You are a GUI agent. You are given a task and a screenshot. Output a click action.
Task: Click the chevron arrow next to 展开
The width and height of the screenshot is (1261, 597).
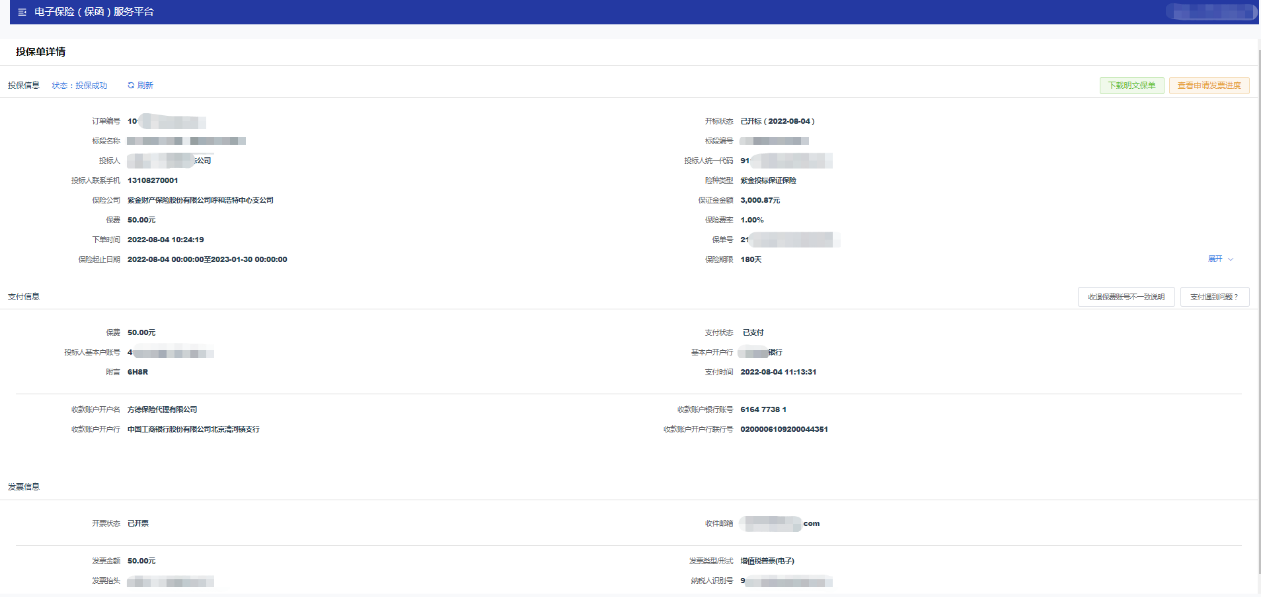click(1230, 259)
